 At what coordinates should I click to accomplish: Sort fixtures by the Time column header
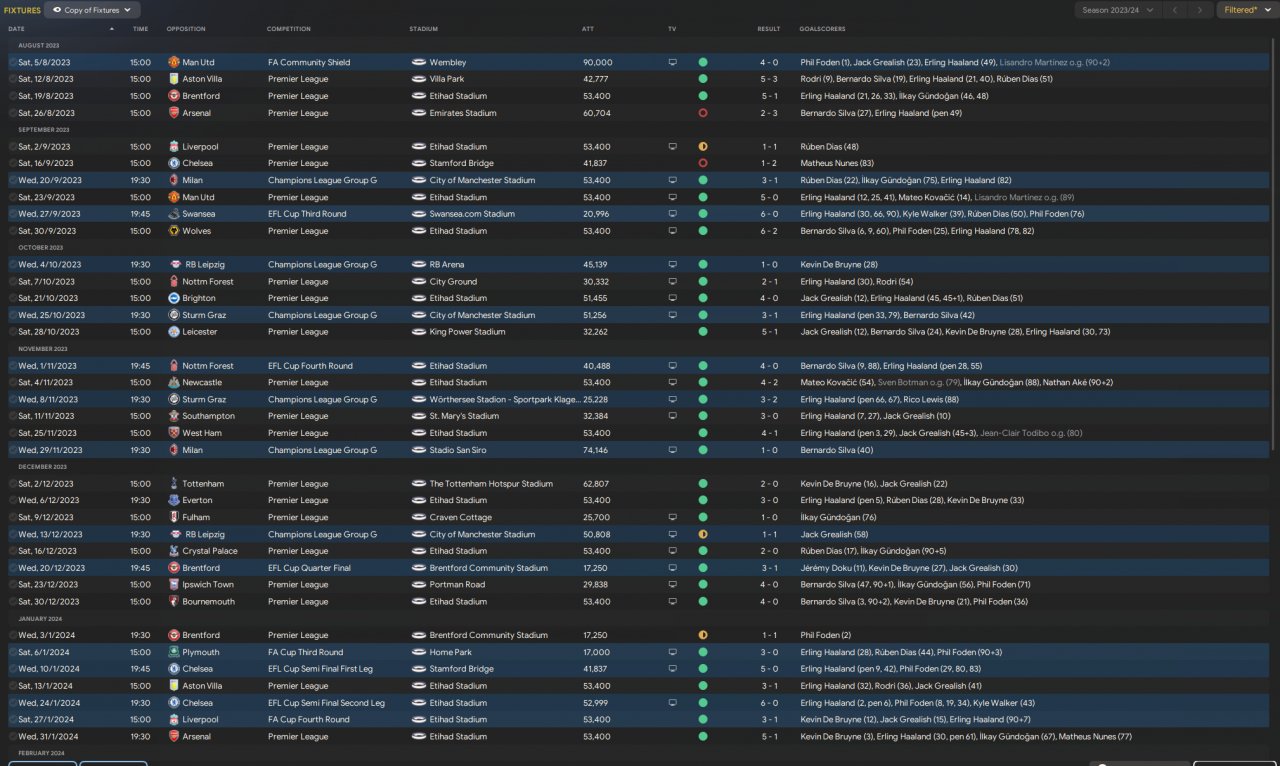pyautogui.click(x=140, y=29)
